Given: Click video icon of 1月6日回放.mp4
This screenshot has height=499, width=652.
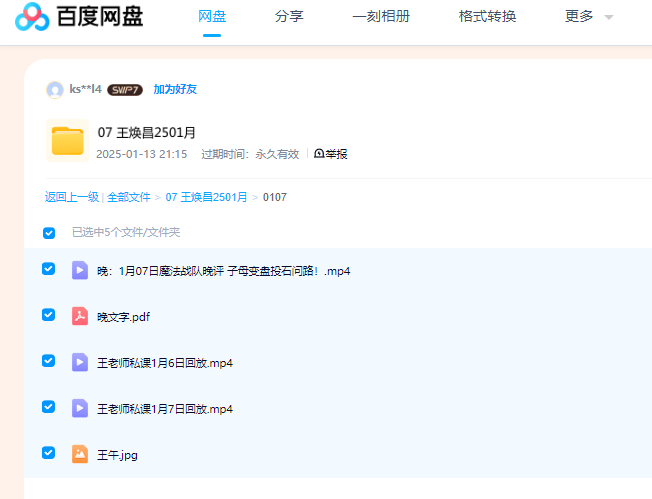Looking at the screenshot, I should point(80,362).
